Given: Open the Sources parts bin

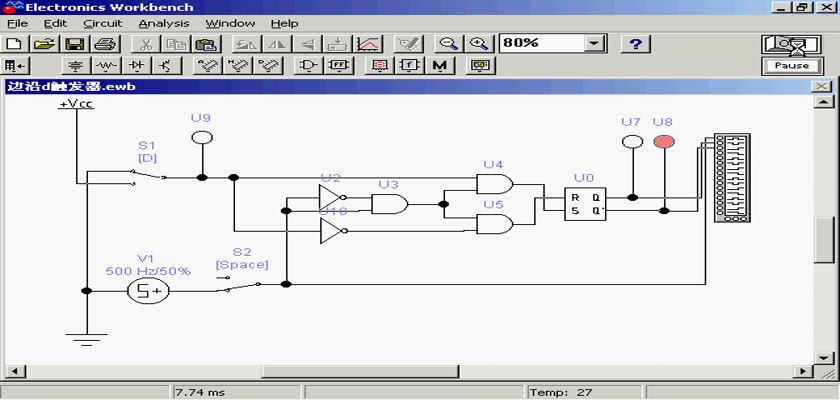Looking at the screenshot, I should tap(77, 66).
